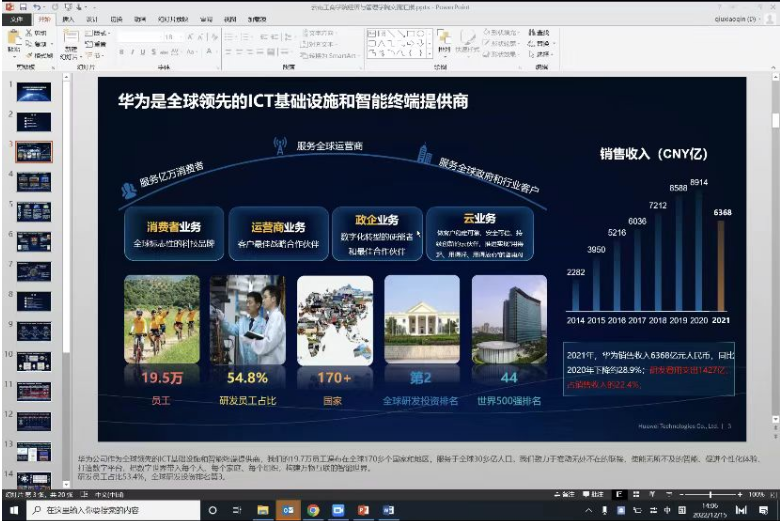This screenshot has width=780, height=521.
Task: Toggle Bold formatting in the ribbon
Action: click(120, 52)
